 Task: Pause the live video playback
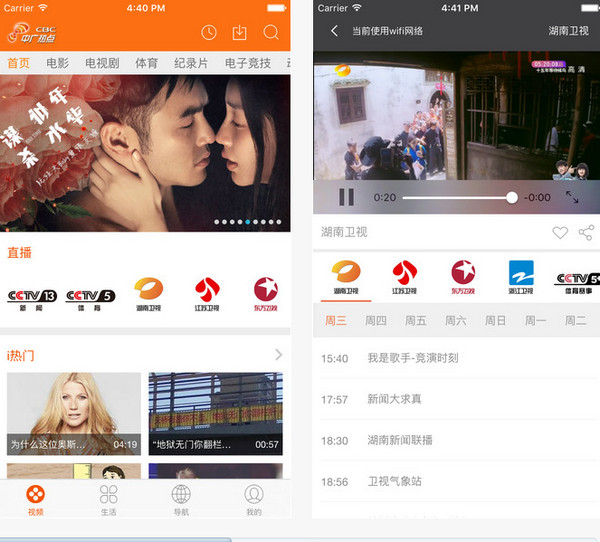346,197
